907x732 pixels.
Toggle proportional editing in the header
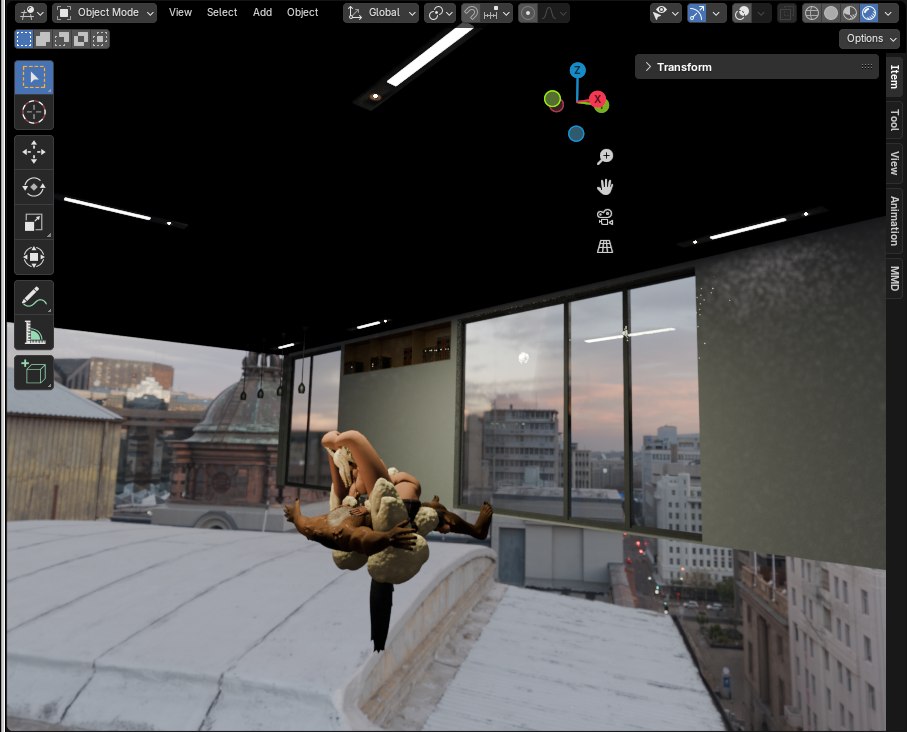(x=528, y=13)
